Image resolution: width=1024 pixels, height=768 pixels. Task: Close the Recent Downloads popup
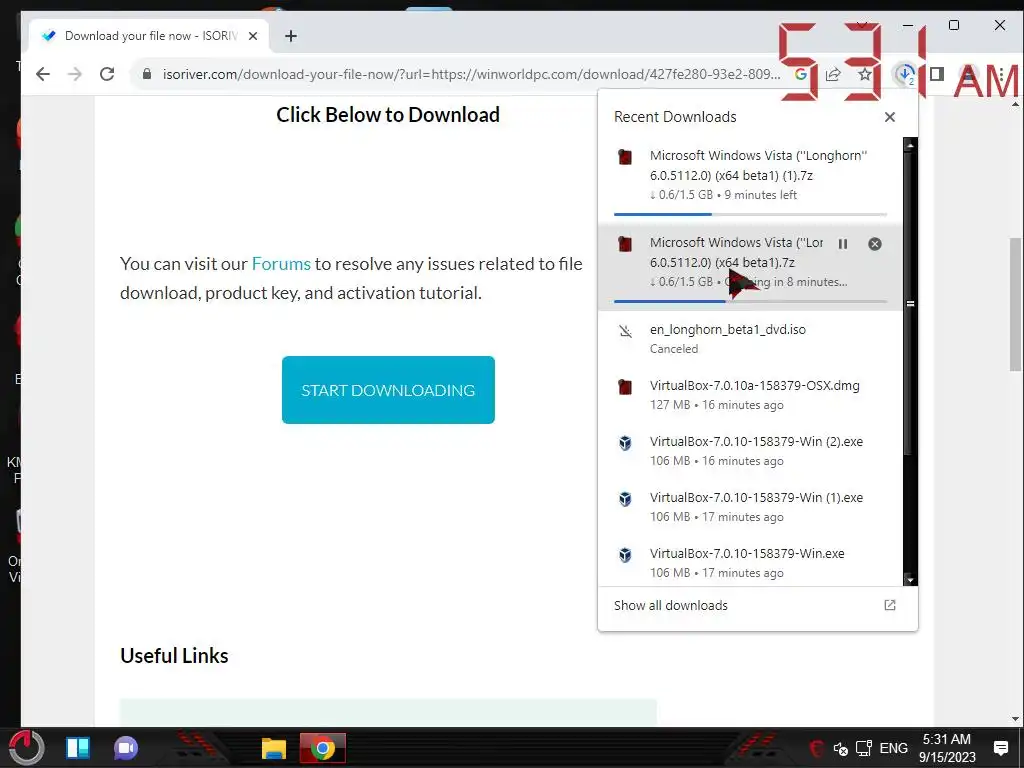[x=889, y=117]
